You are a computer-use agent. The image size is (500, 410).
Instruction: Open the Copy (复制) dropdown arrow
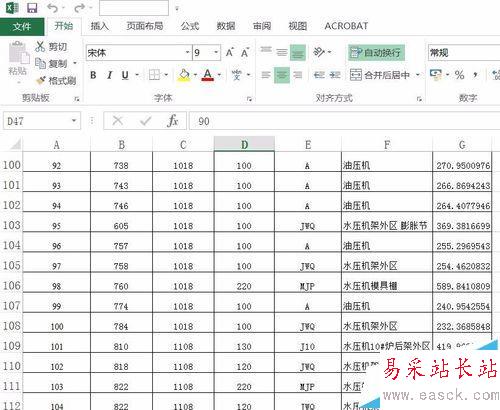click(x=75, y=63)
